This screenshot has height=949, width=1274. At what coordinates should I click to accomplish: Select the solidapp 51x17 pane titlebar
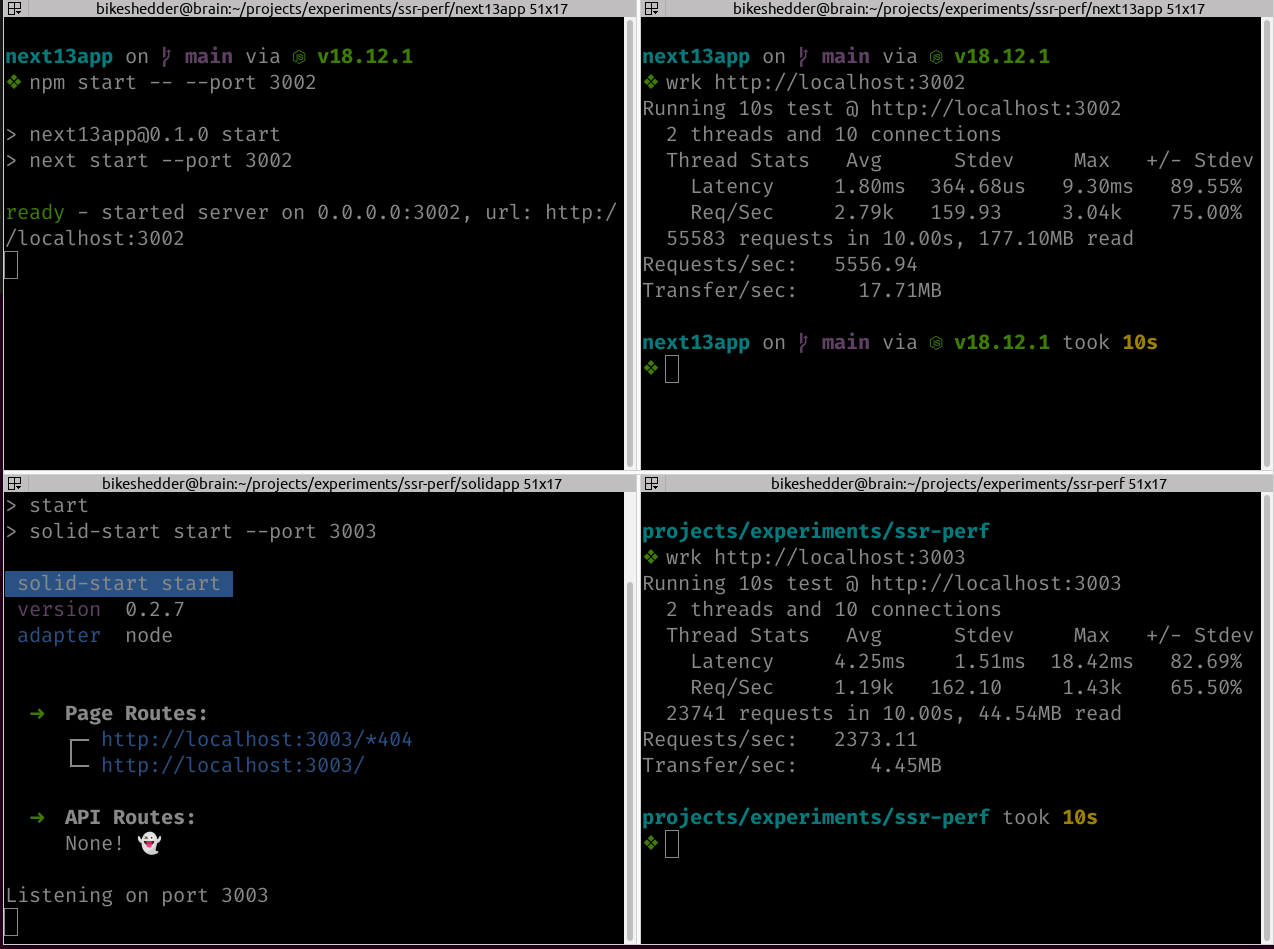point(319,484)
